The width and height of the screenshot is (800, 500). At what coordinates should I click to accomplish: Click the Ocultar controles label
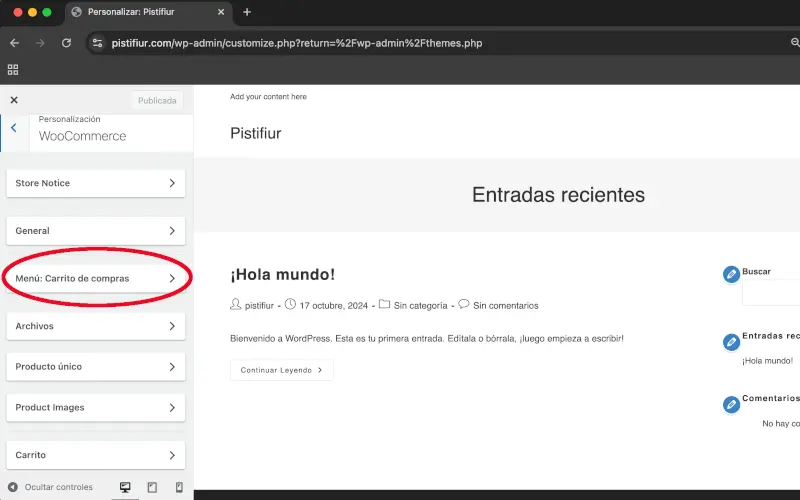pyautogui.click(x=59, y=487)
